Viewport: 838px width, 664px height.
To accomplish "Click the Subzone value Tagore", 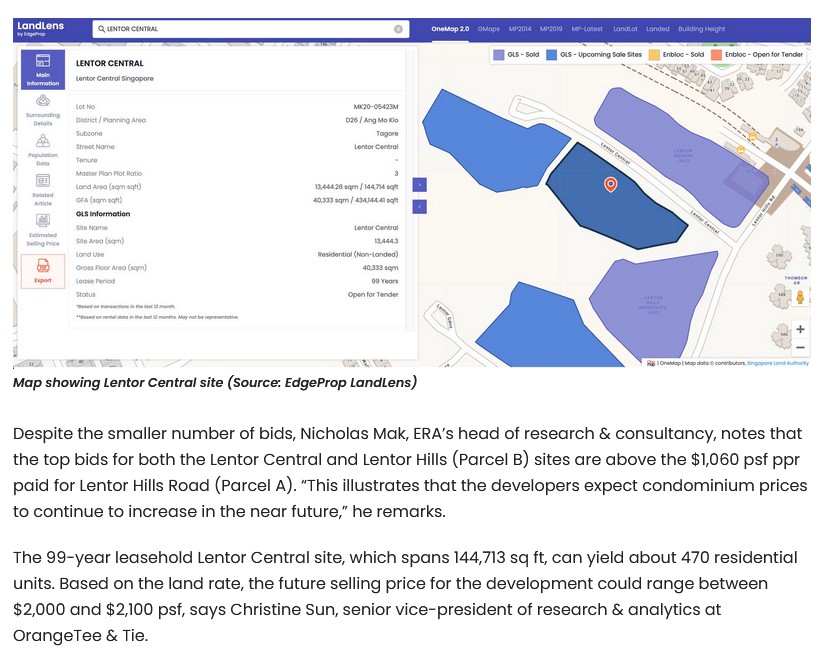I will [x=387, y=134].
